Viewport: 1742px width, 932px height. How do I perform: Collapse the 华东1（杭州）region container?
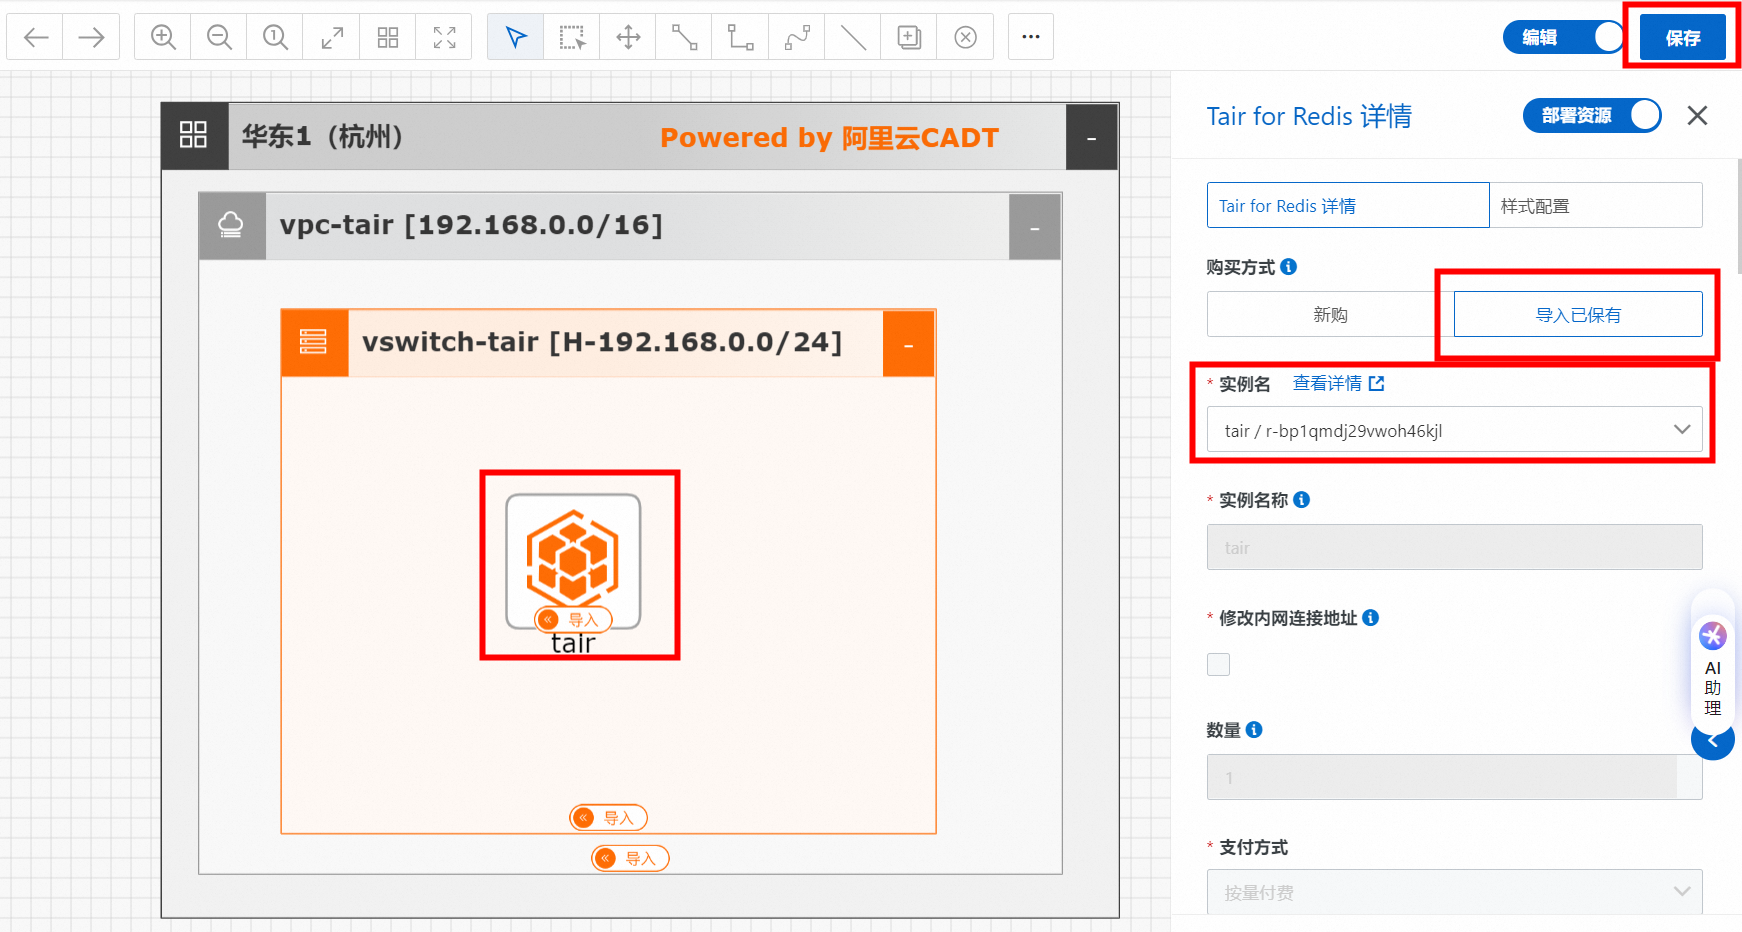point(1092,138)
